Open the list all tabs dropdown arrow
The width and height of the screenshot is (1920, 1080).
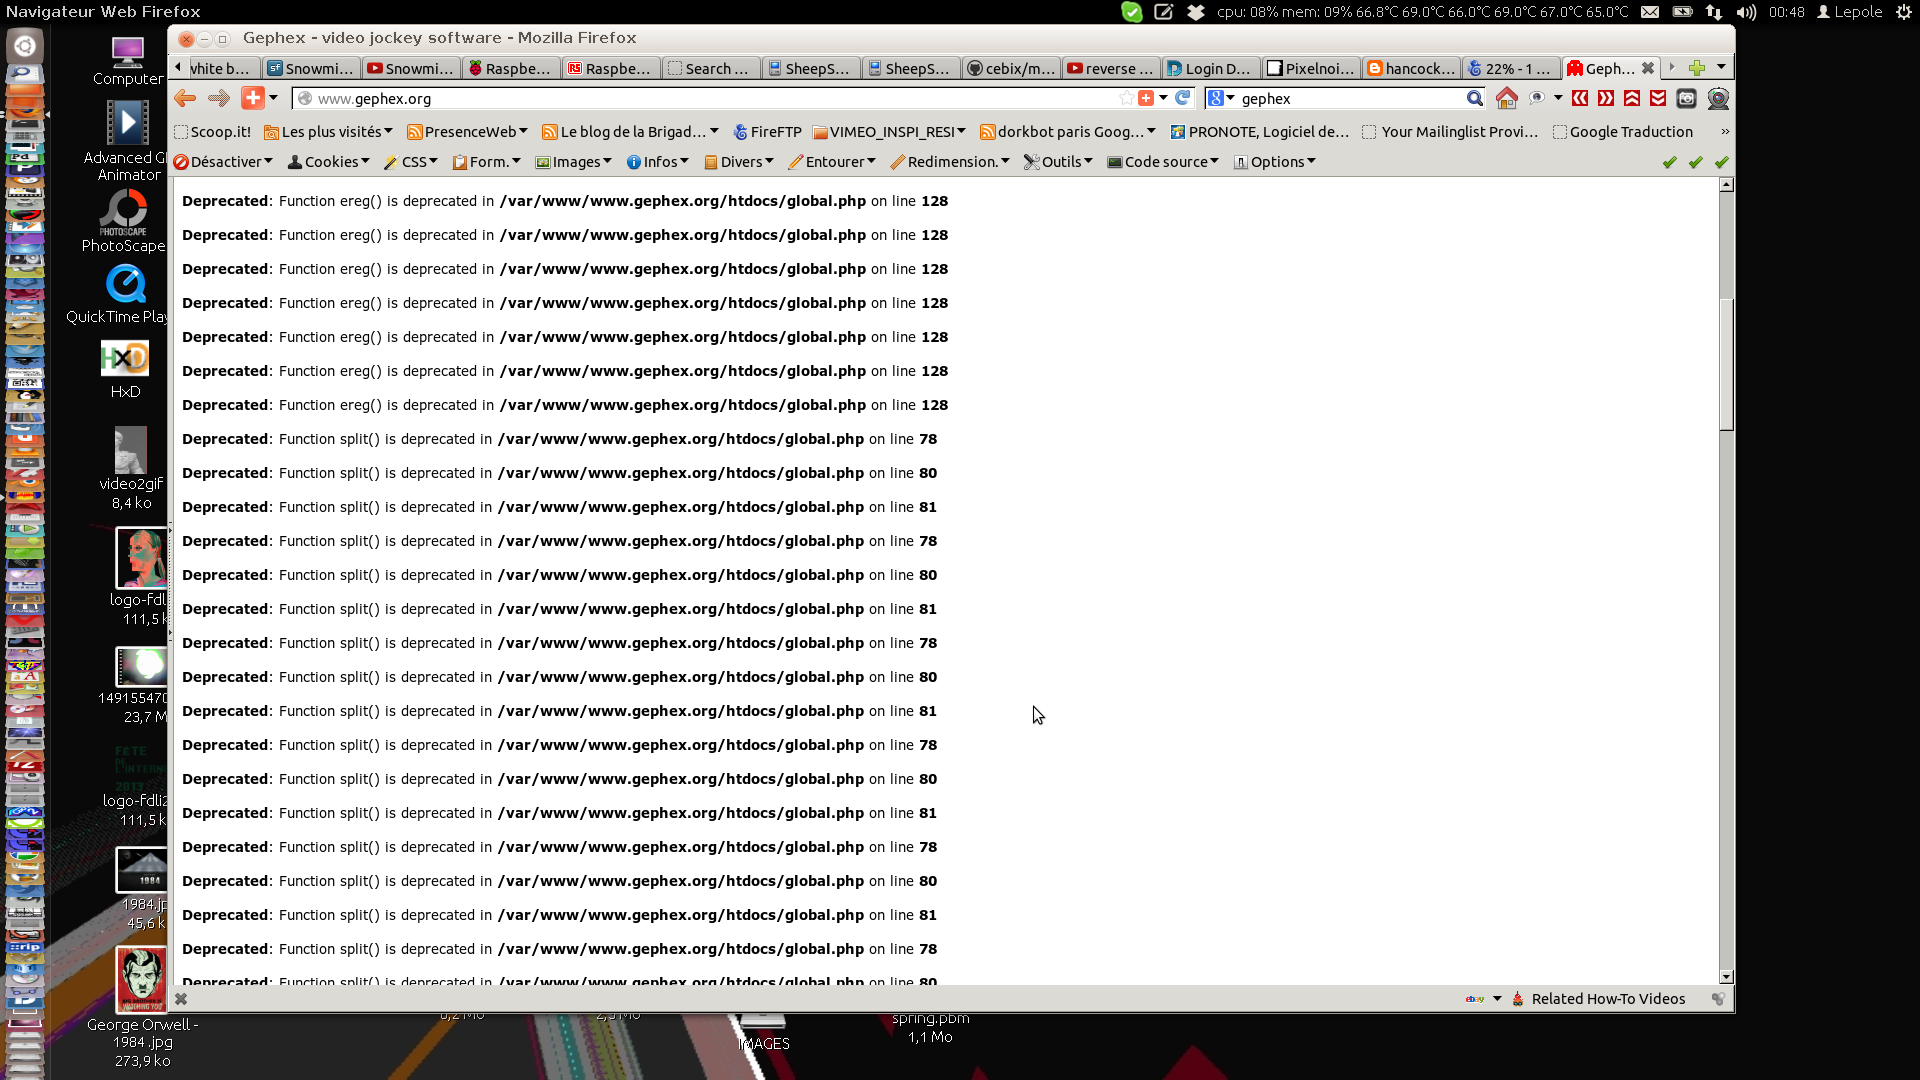1721,67
